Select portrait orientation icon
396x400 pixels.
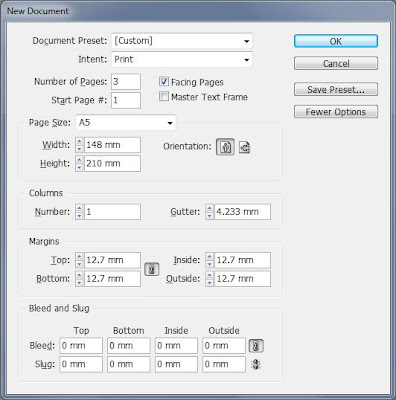[225, 147]
